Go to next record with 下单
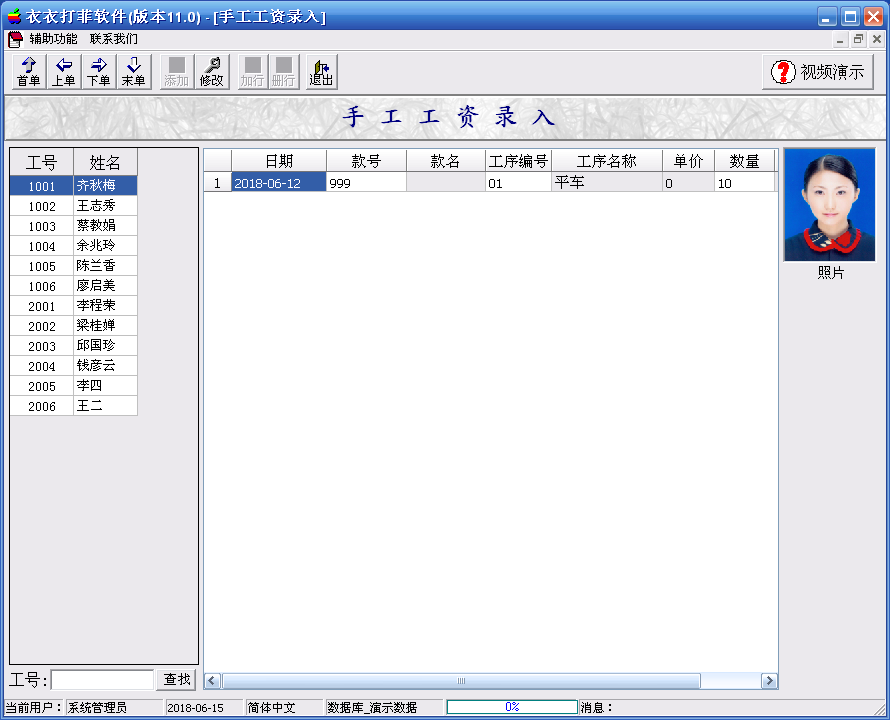Screen dimensions: 890x720 [x=99, y=72]
